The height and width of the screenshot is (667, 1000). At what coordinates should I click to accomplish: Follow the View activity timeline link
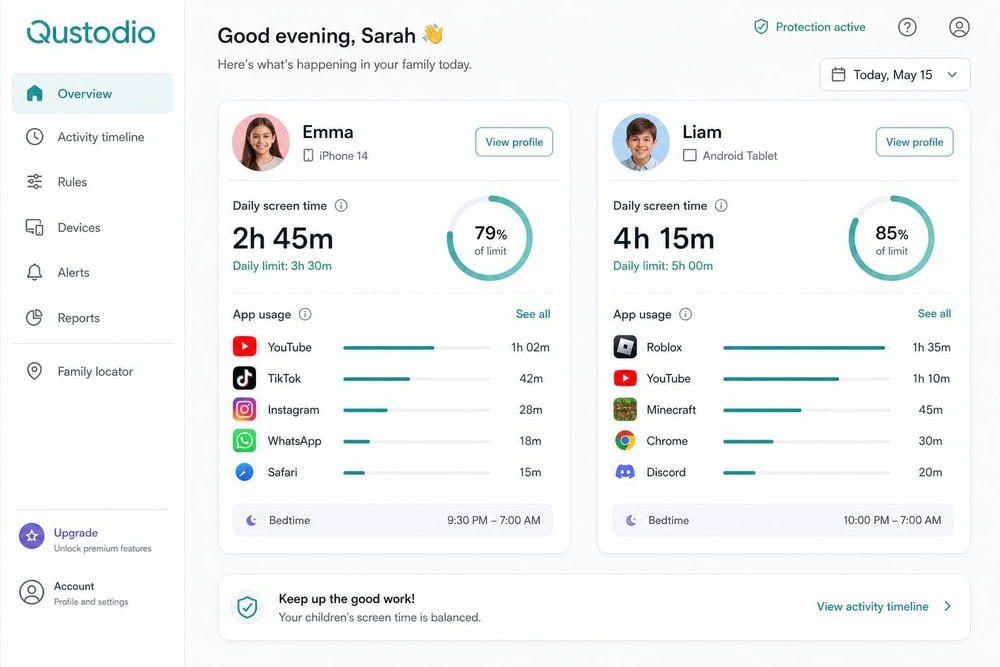872,606
